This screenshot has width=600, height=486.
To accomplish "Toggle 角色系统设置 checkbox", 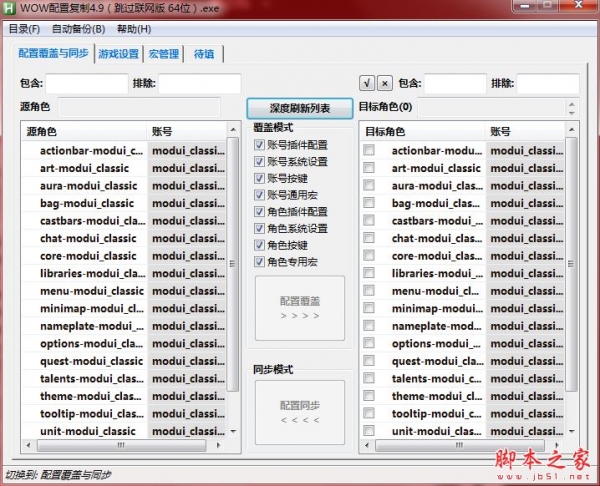I will click(259, 228).
